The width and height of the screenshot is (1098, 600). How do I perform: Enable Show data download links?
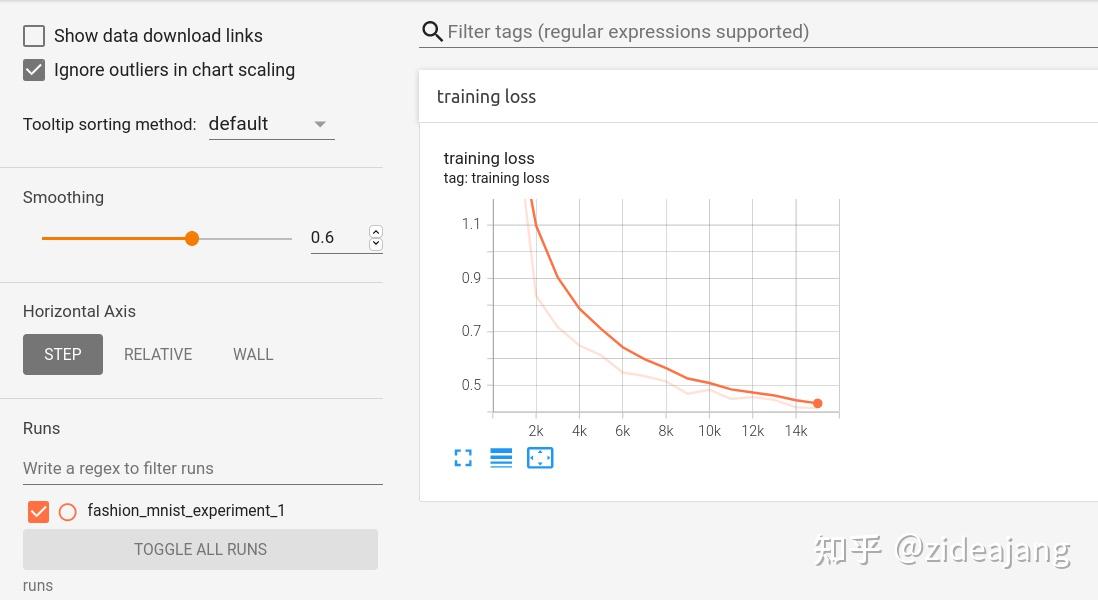[34, 36]
